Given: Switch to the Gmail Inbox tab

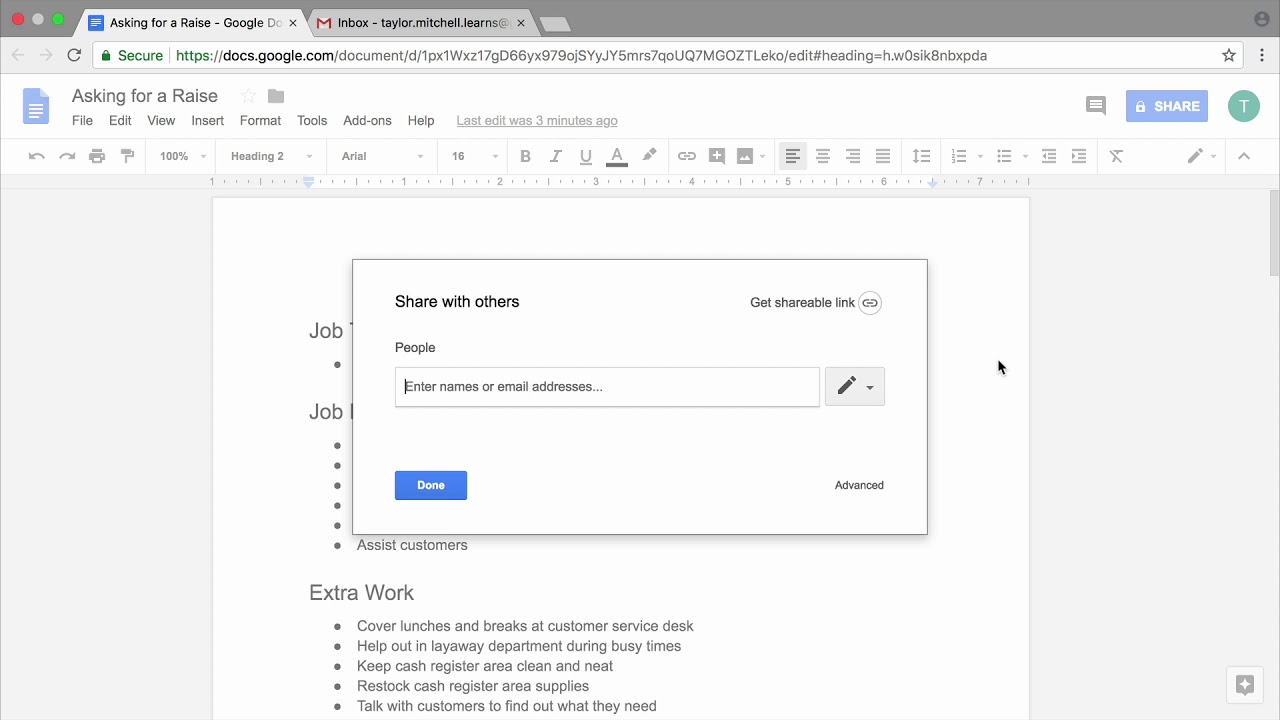Looking at the screenshot, I should tap(422, 22).
